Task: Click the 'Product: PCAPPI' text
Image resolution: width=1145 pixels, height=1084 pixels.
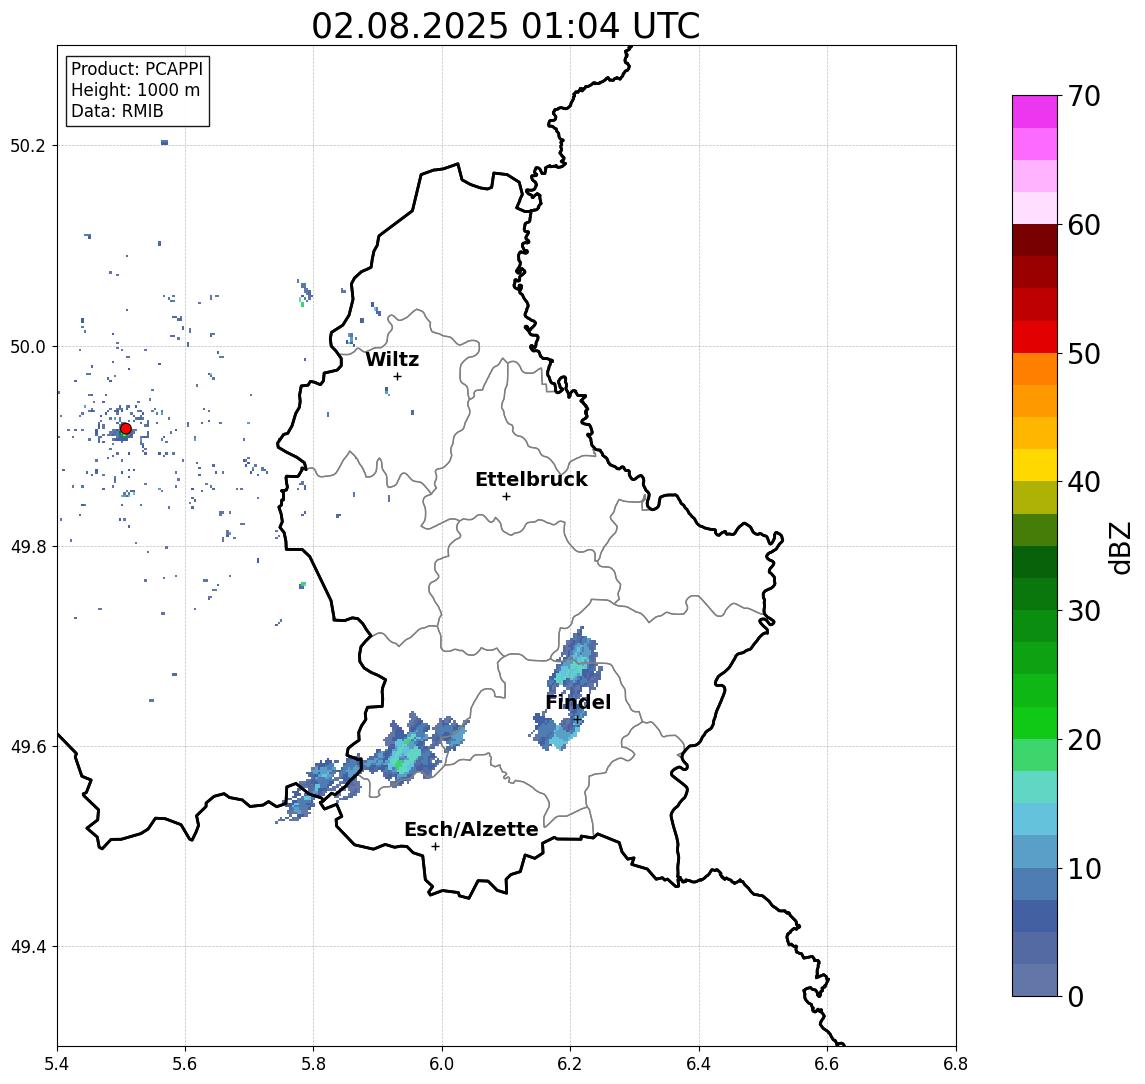Action: (x=137, y=69)
